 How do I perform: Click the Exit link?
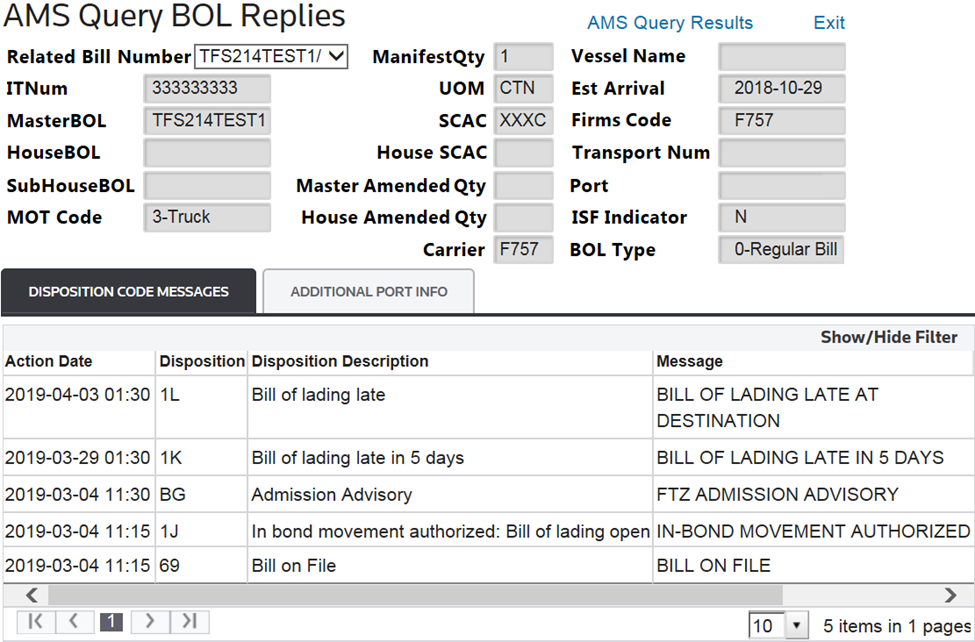click(x=828, y=23)
